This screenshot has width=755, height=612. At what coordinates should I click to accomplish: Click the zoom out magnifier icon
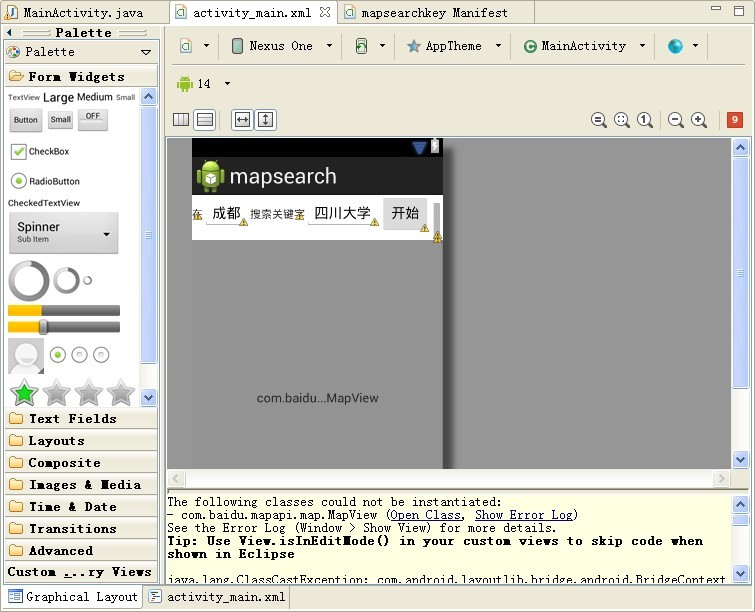coord(676,120)
